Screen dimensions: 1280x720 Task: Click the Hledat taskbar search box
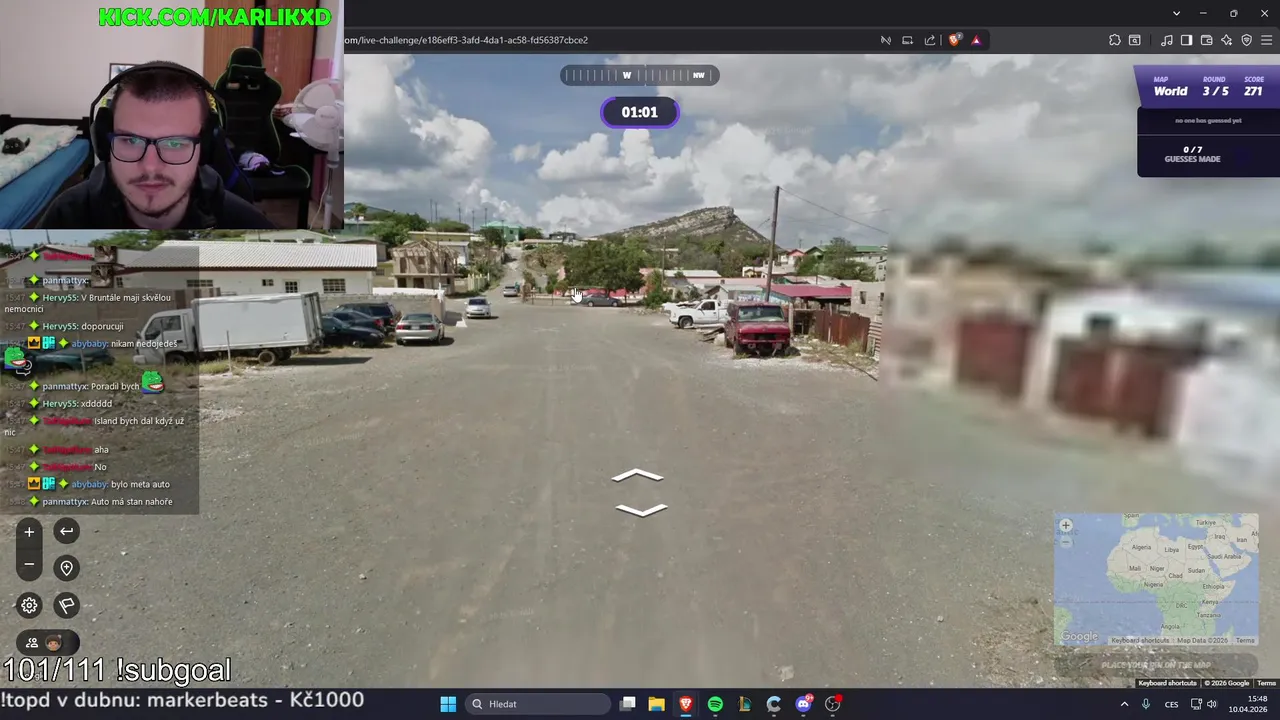pyautogui.click(x=540, y=704)
